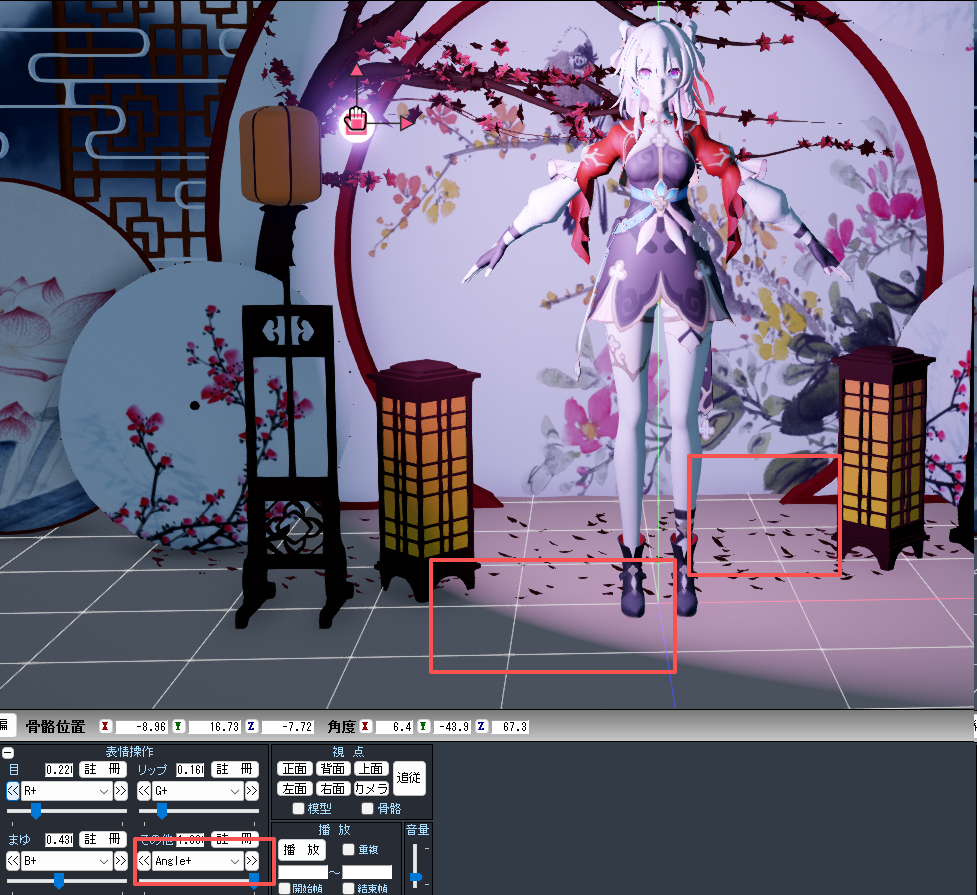Viewport: 977px width, 895px height.
Task: Tick the 開始帧 checkbox
Action: pyautogui.click(x=284, y=888)
